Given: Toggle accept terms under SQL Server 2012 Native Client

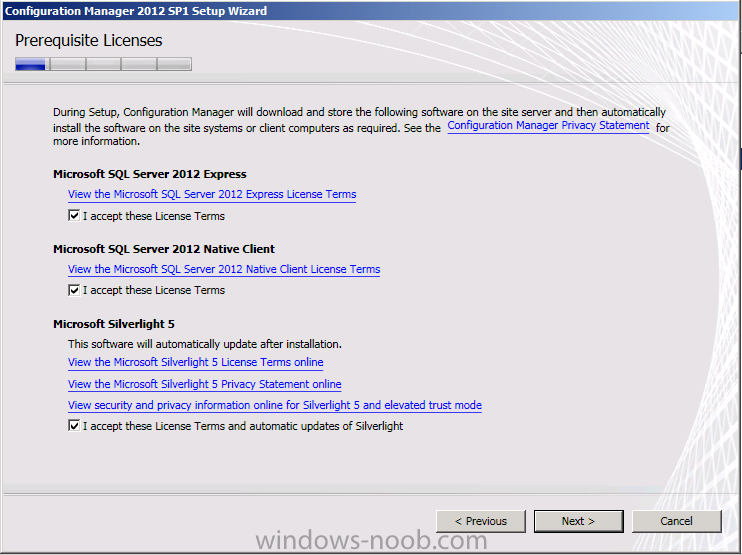Looking at the screenshot, I should (x=74, y=290).
